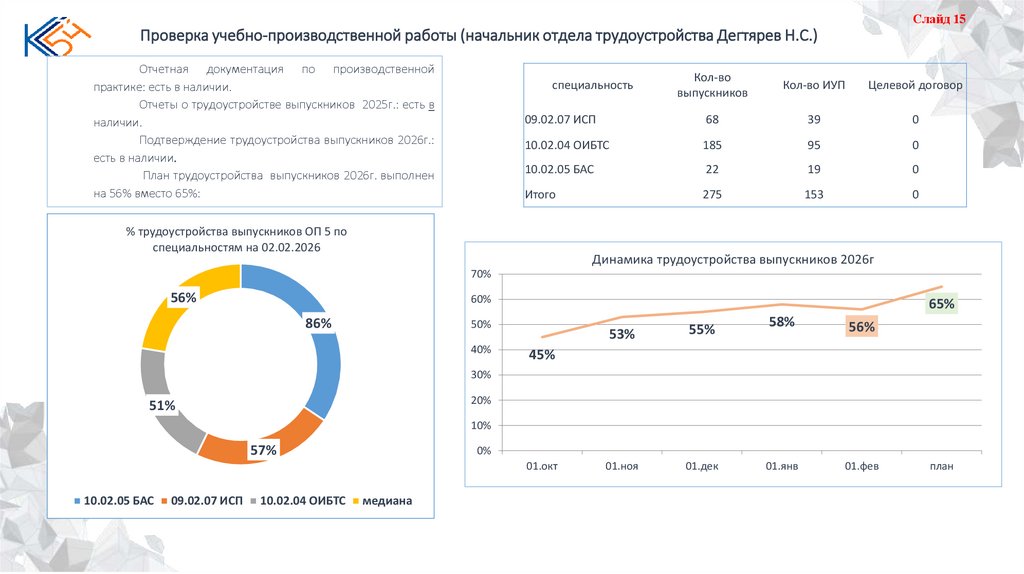
Task: Click line chart title 'Динамика трудоустройства выпускников 2026г'
Action: click(733, 259)
